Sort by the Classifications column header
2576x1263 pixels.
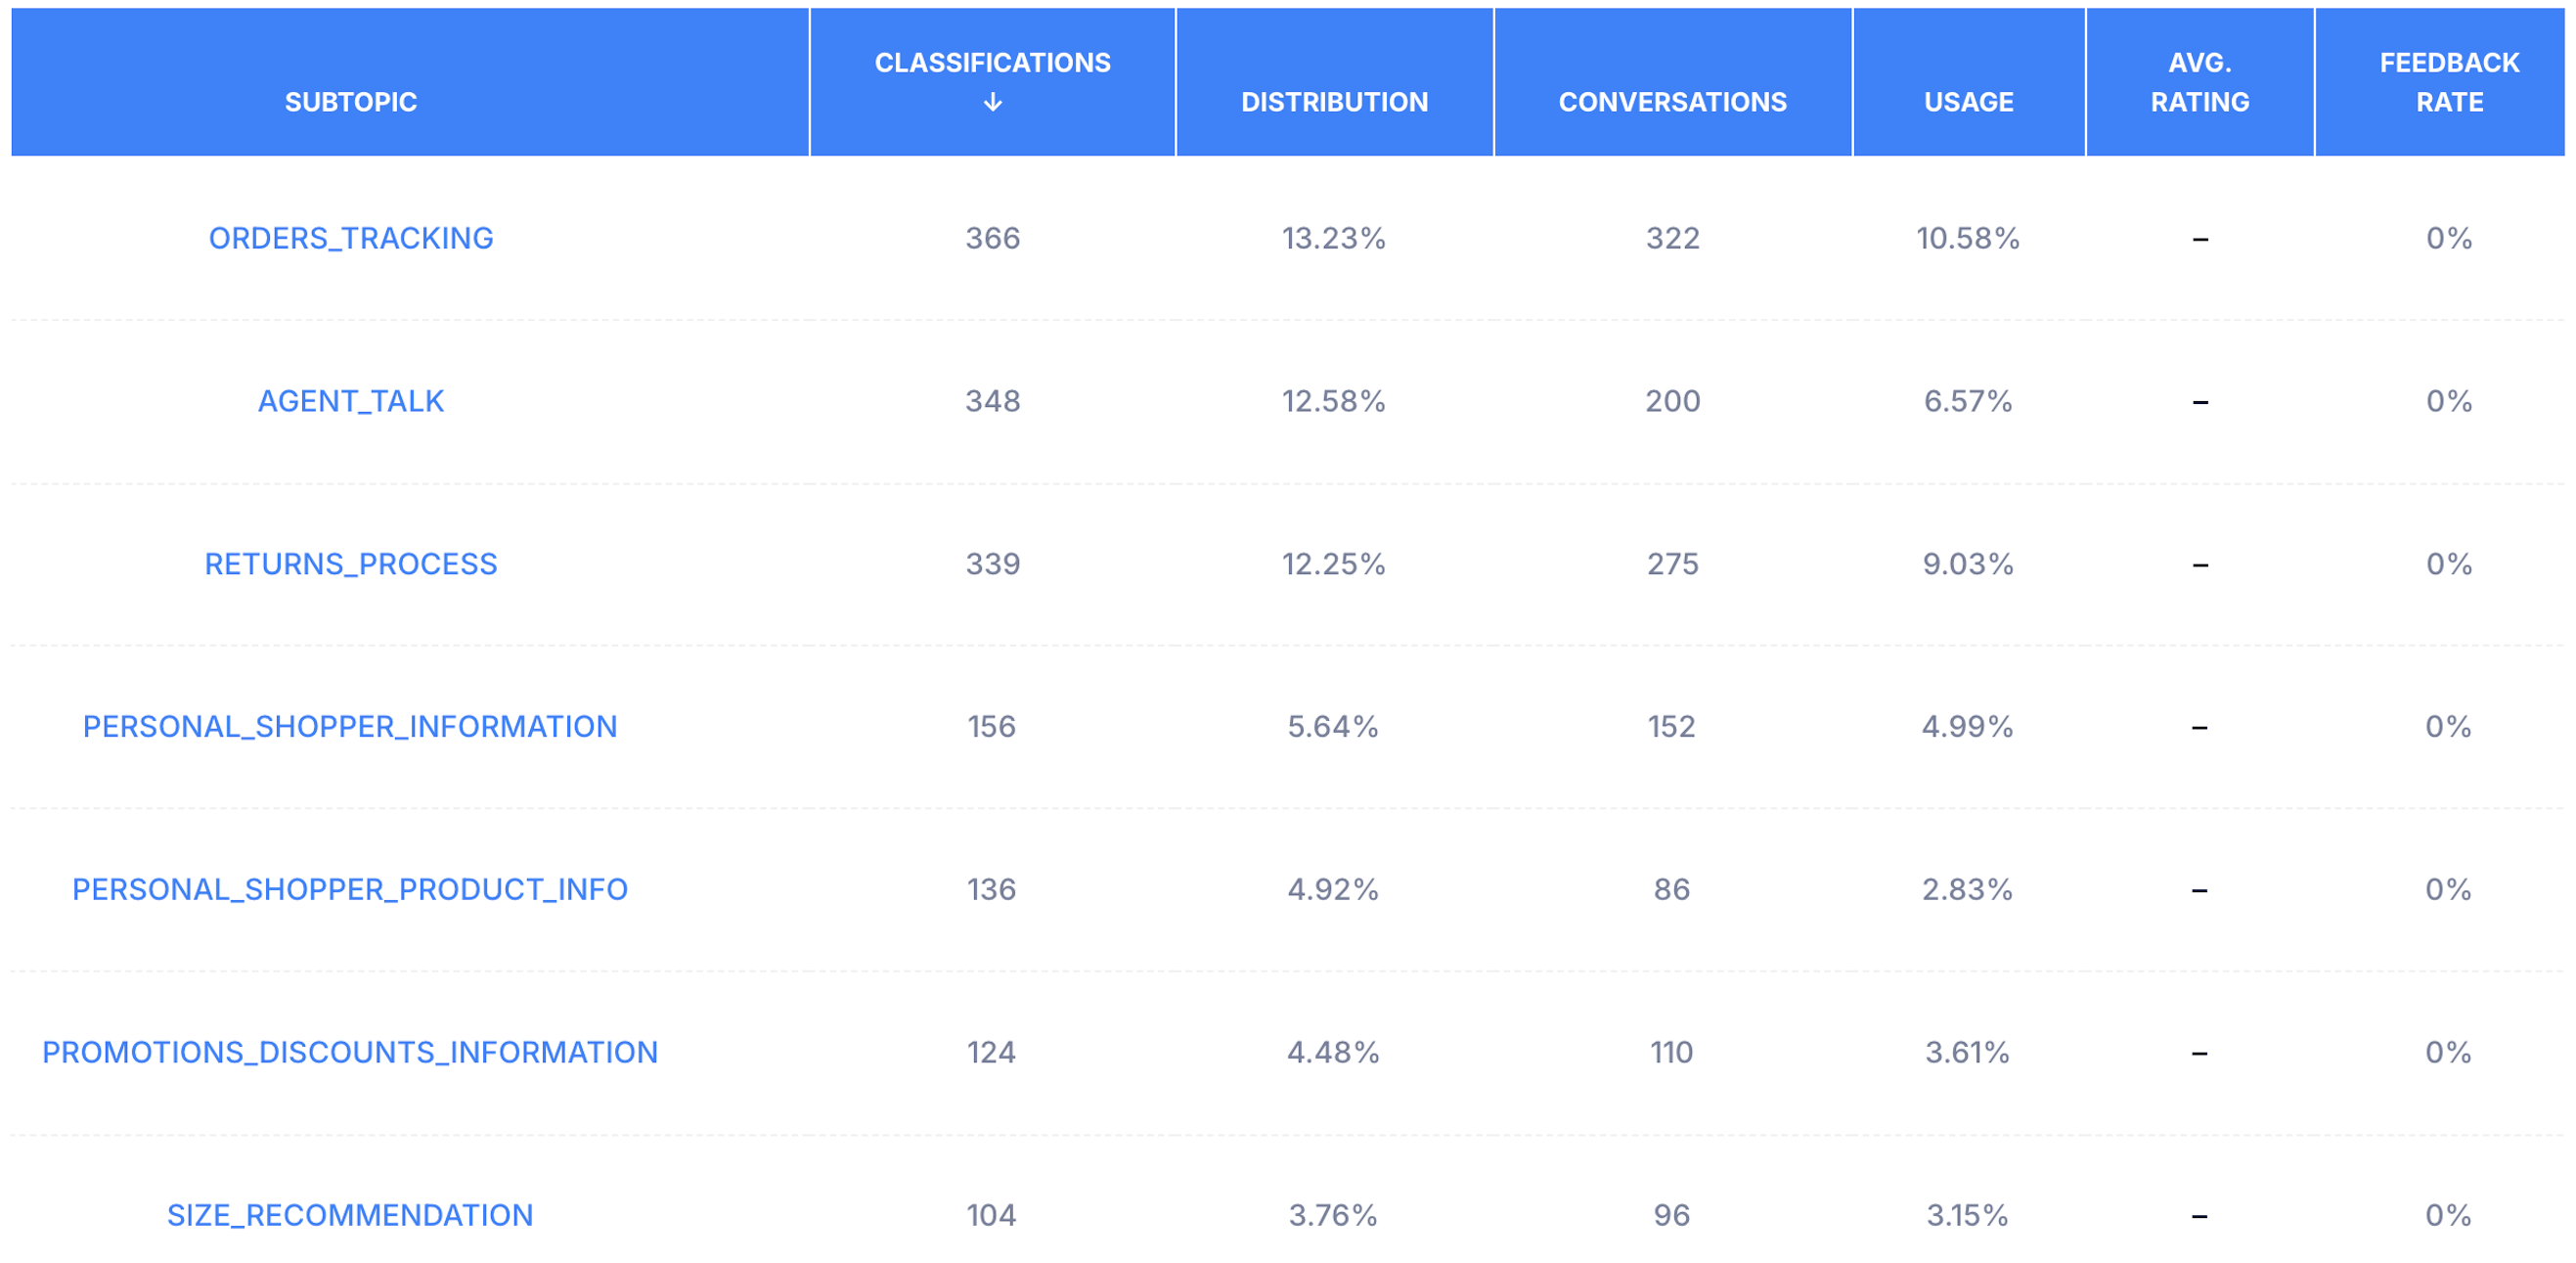tap(992, 63)
